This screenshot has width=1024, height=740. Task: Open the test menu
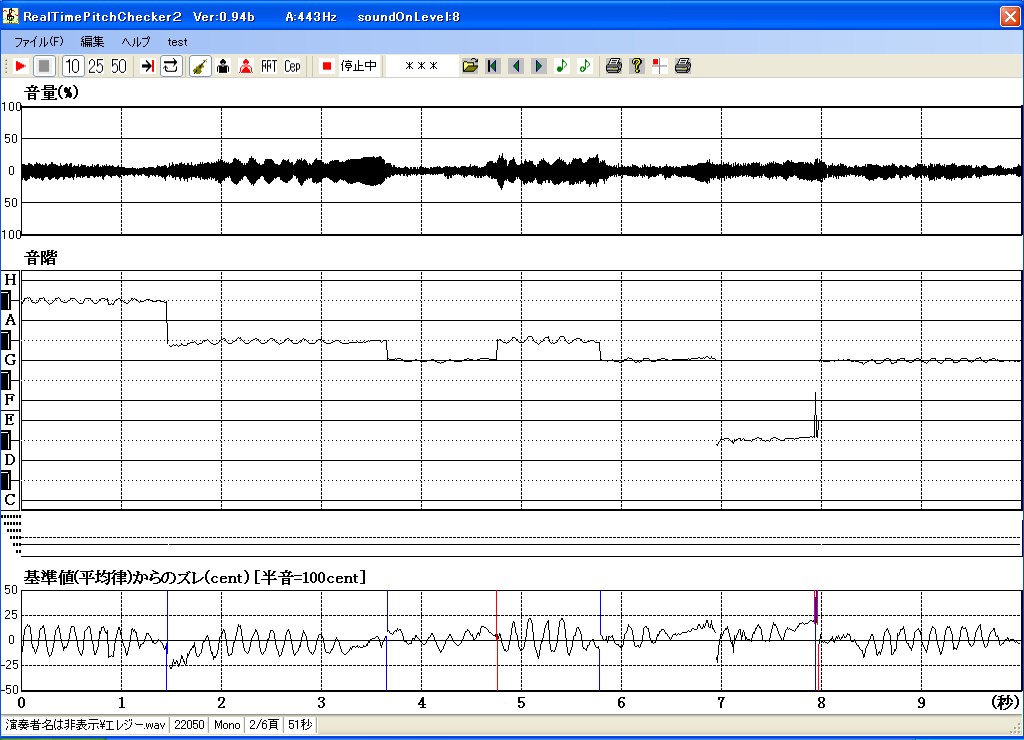point(177,42)
